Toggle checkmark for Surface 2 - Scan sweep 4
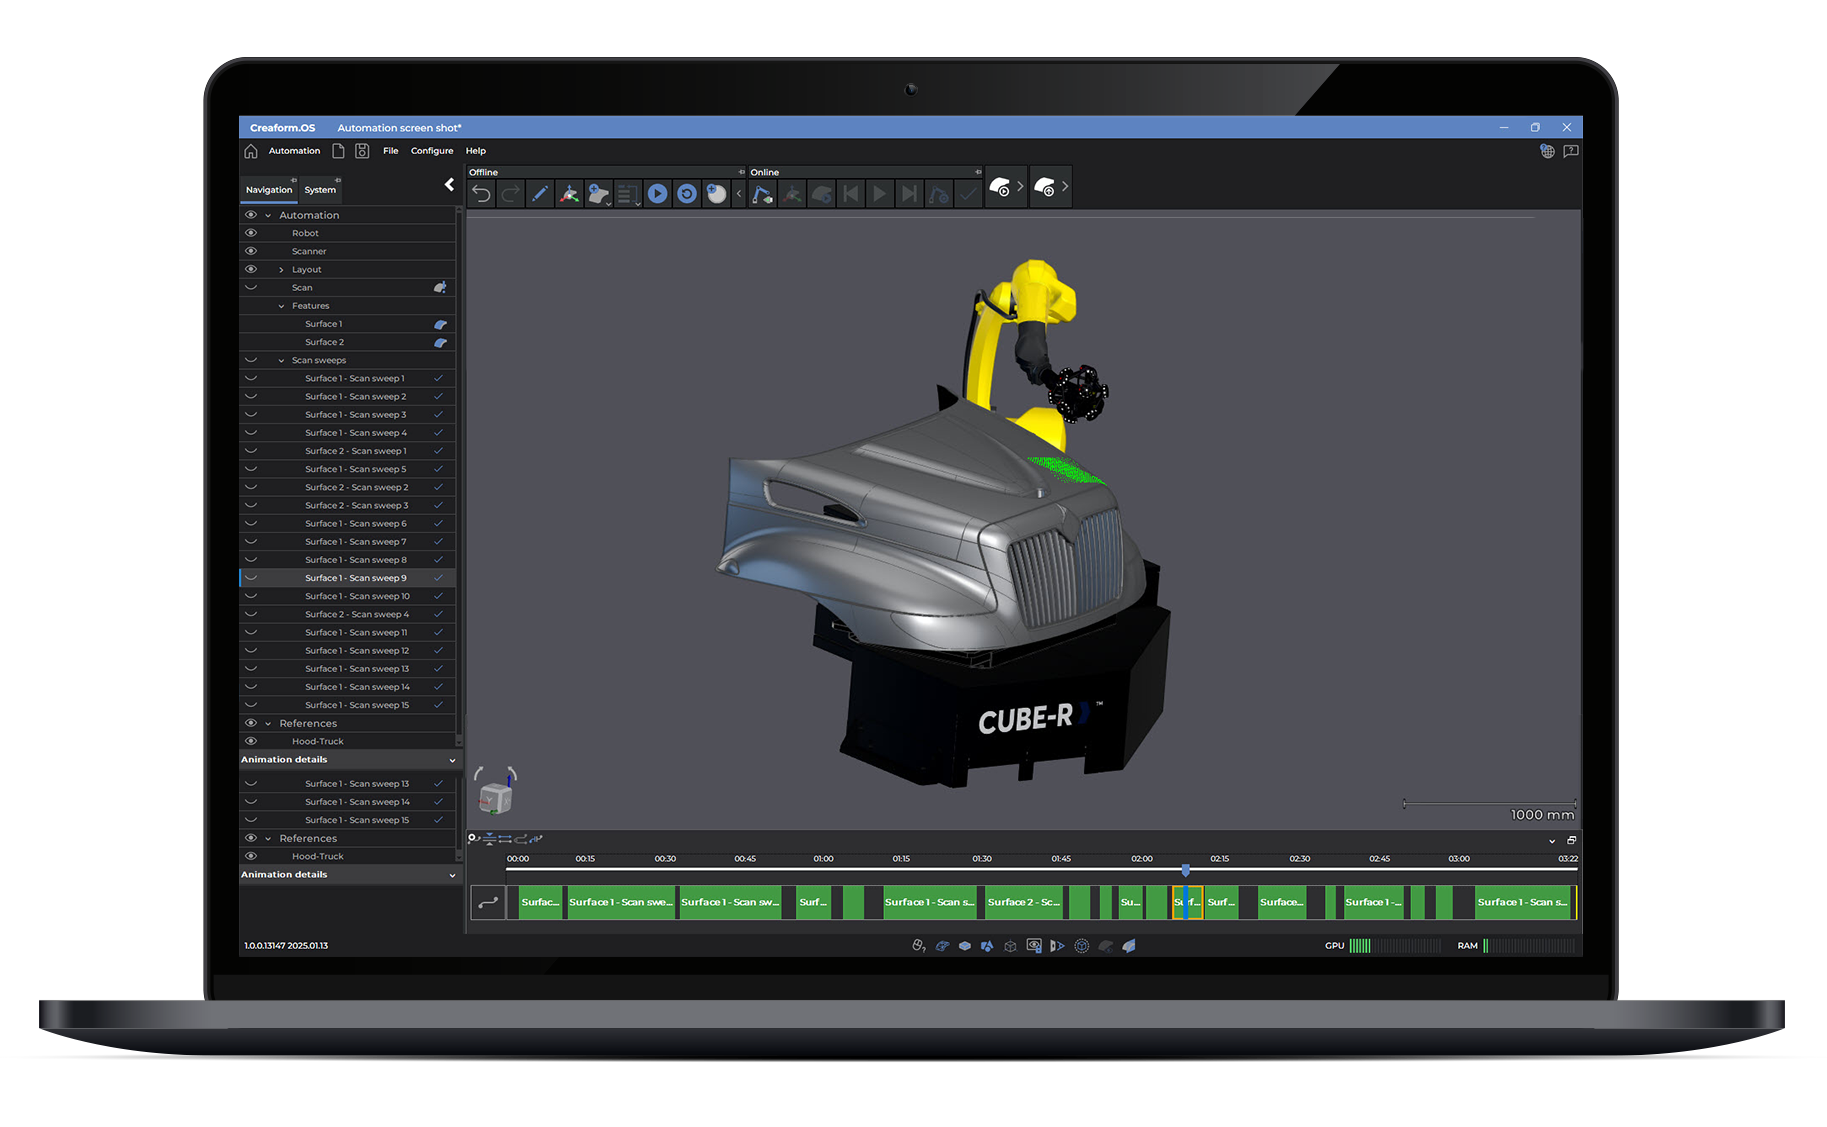This screenshot has height=1127, width=1827. 438,614
